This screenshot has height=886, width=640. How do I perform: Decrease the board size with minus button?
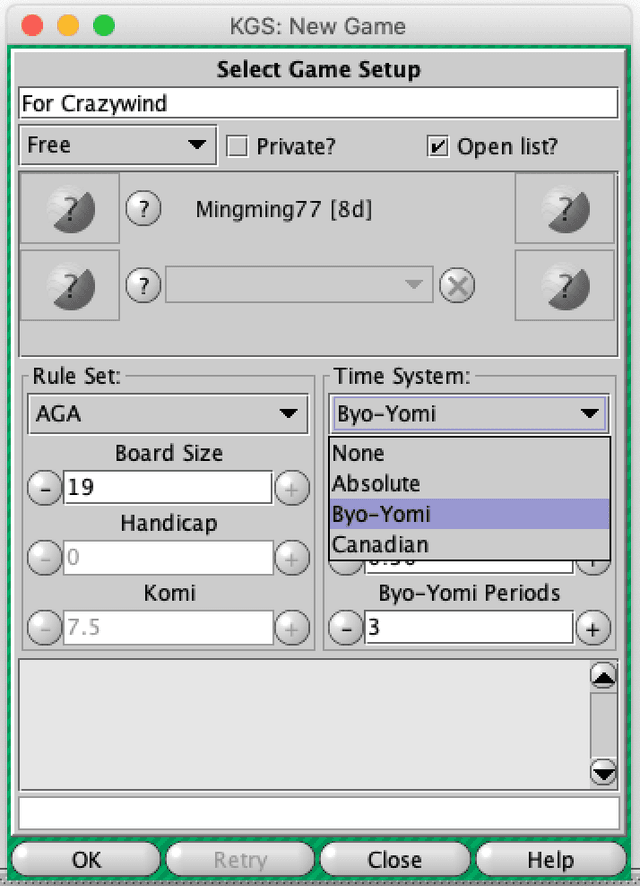(45, 487)
